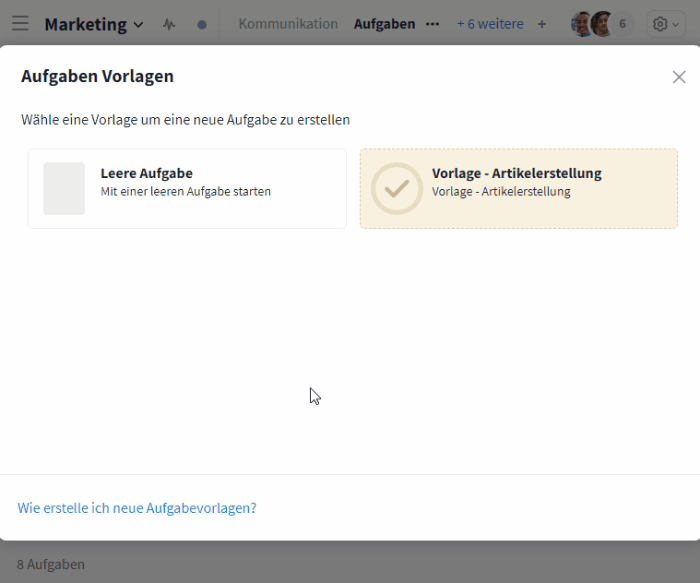Open the hamburger menu icon

(20, 24)
